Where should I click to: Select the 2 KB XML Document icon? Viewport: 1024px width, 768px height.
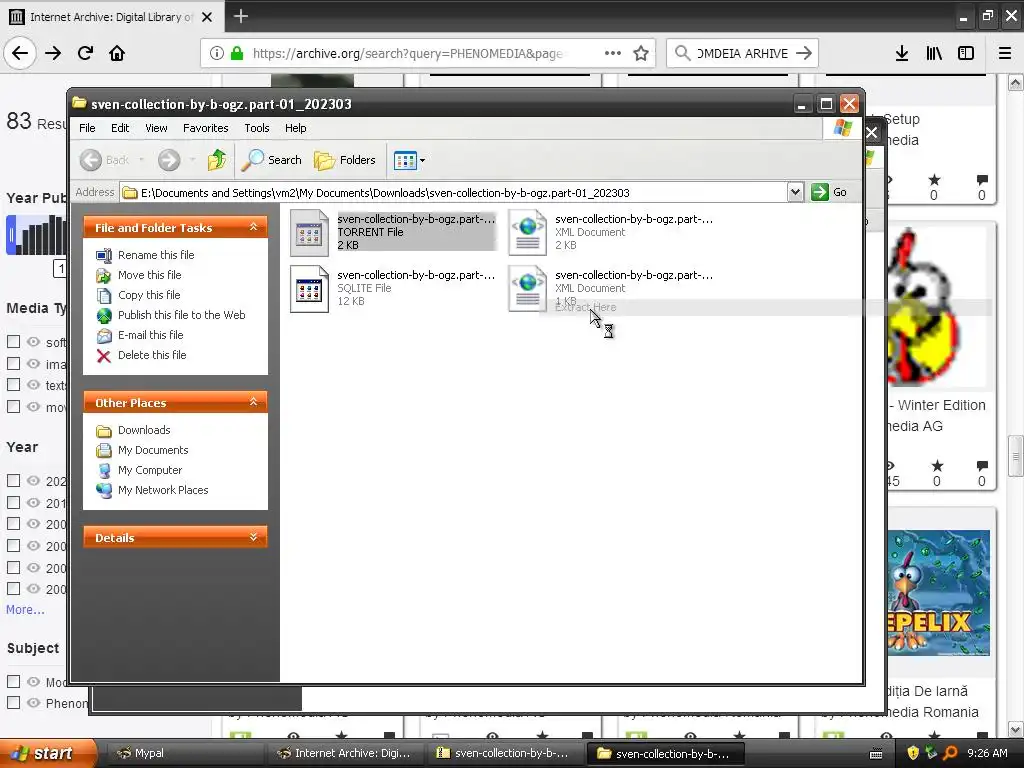pyautogui.click(x=527, y=232)
